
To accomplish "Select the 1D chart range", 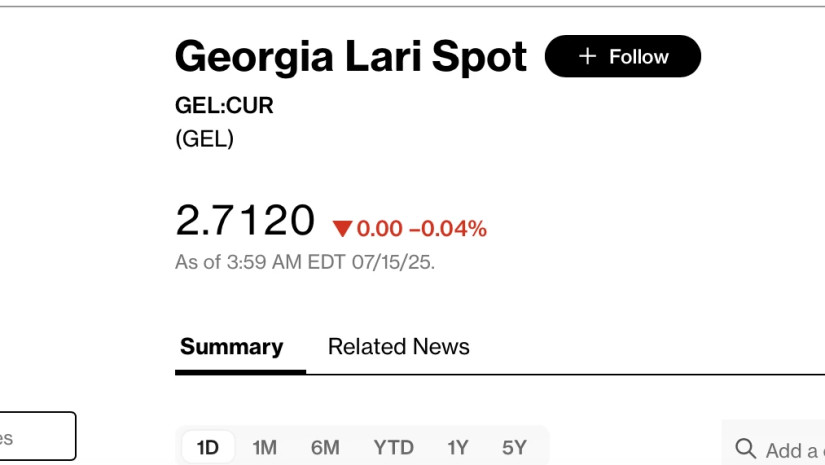I will click(x=207, y=448).
